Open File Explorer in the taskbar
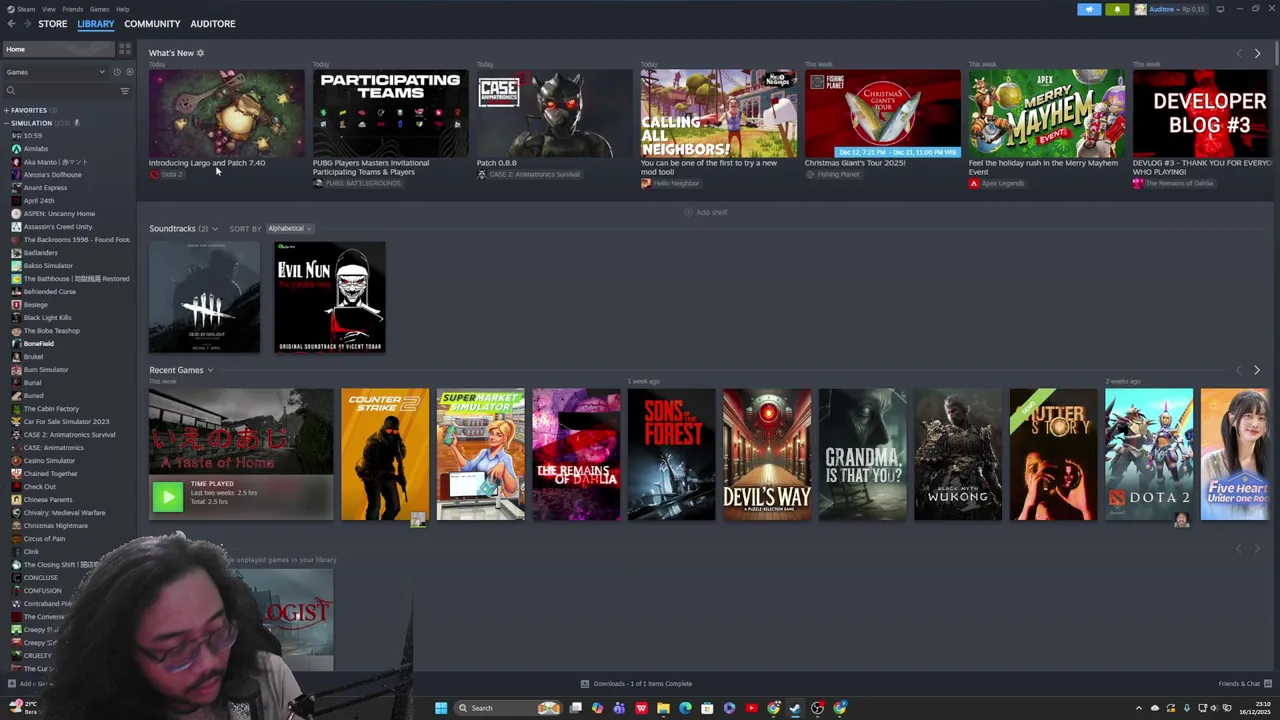 663,708
